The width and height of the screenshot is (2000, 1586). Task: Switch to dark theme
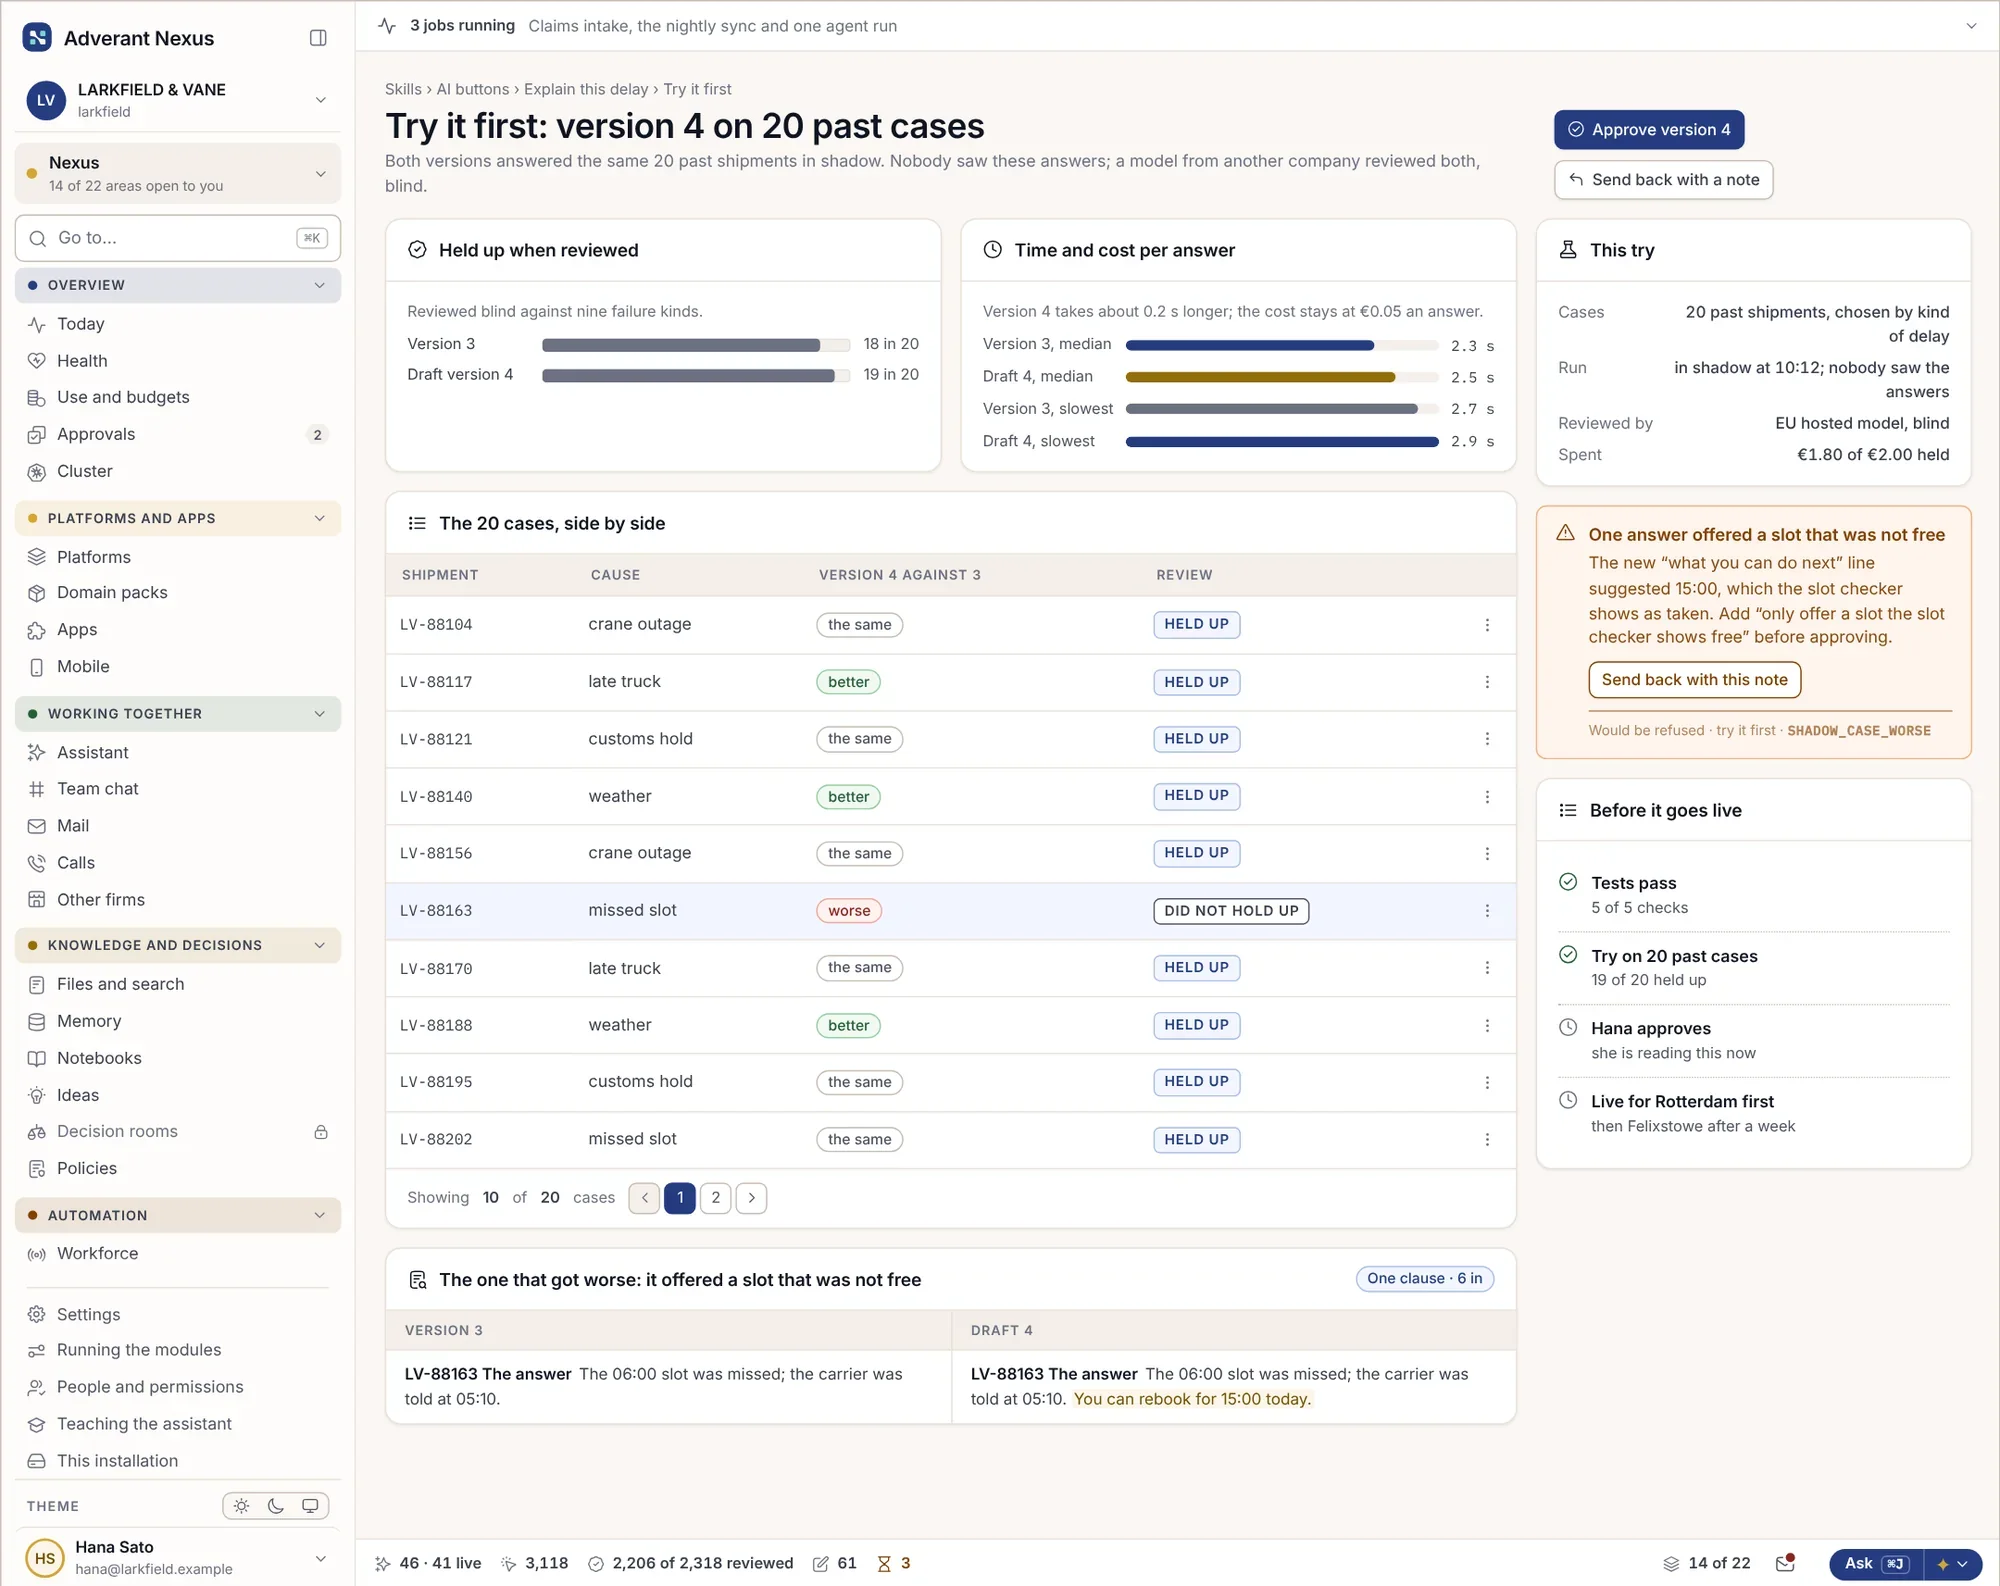(276, 1506)
